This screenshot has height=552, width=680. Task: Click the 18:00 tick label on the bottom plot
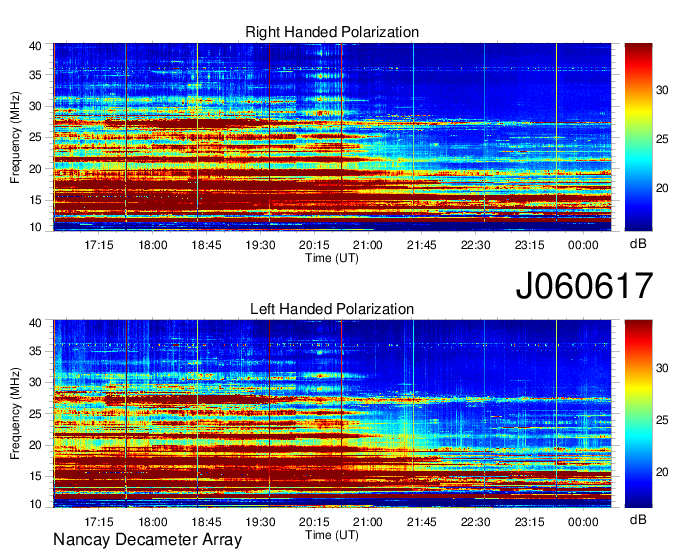(153, 522)
